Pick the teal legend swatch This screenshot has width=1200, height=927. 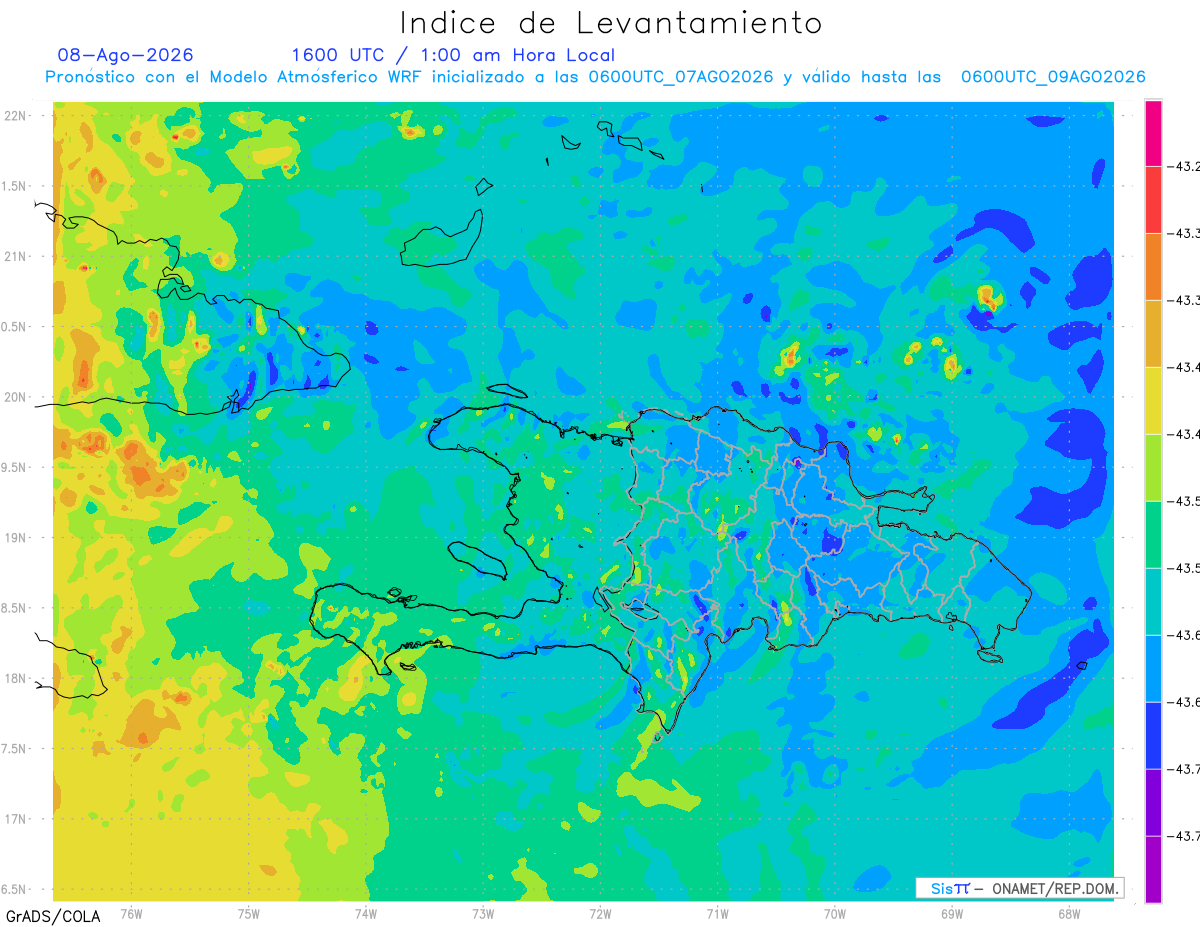pos(1153,601)
